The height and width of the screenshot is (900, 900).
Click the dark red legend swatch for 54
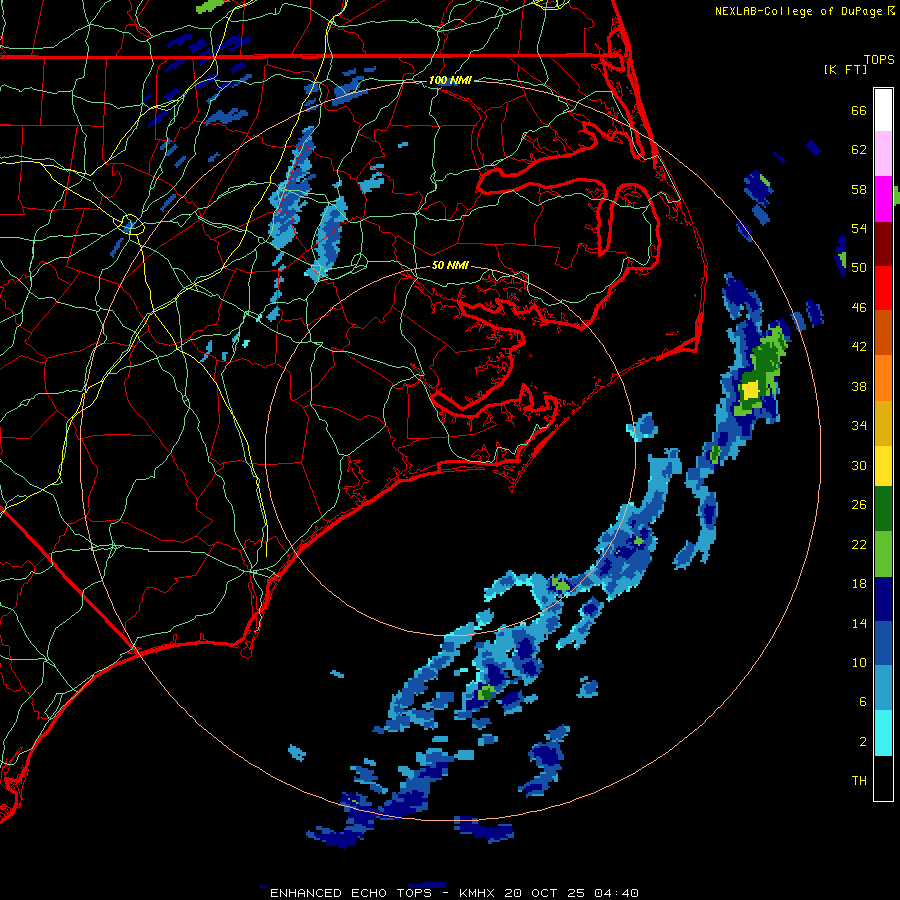(x=883, y=243)
